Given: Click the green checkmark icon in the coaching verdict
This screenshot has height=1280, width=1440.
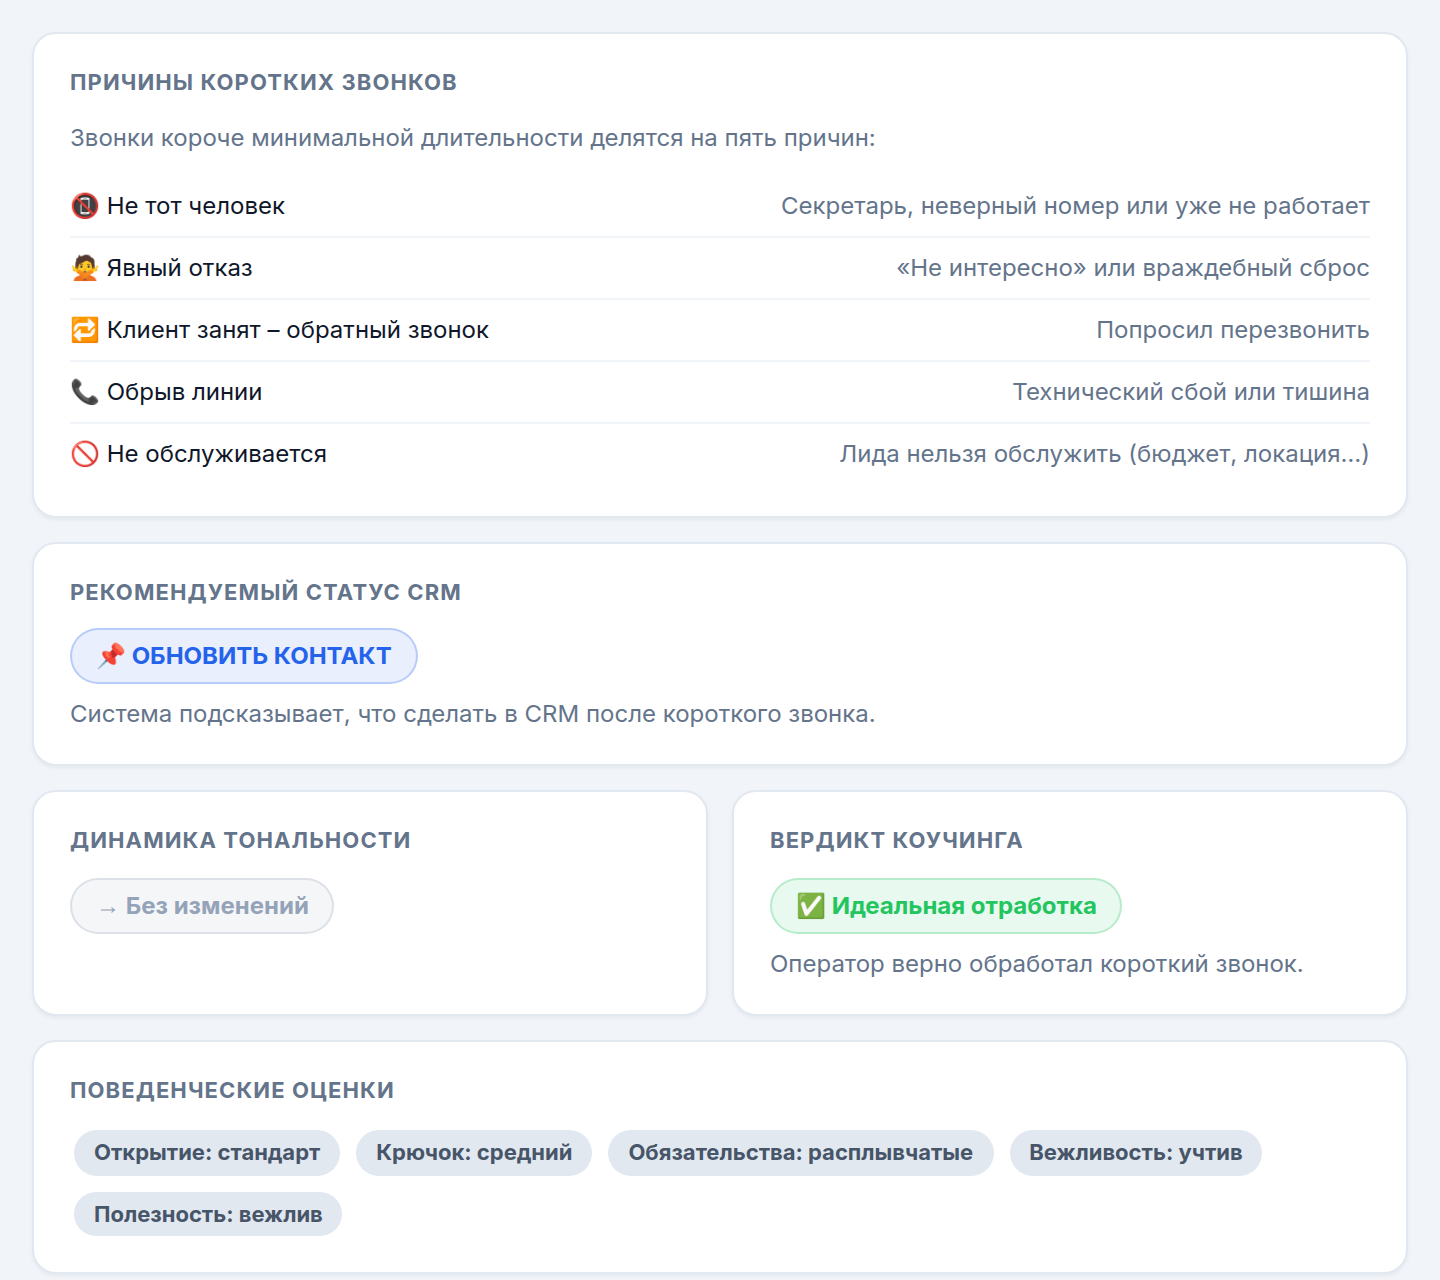Looking at the screenshot, I should 811,906.
